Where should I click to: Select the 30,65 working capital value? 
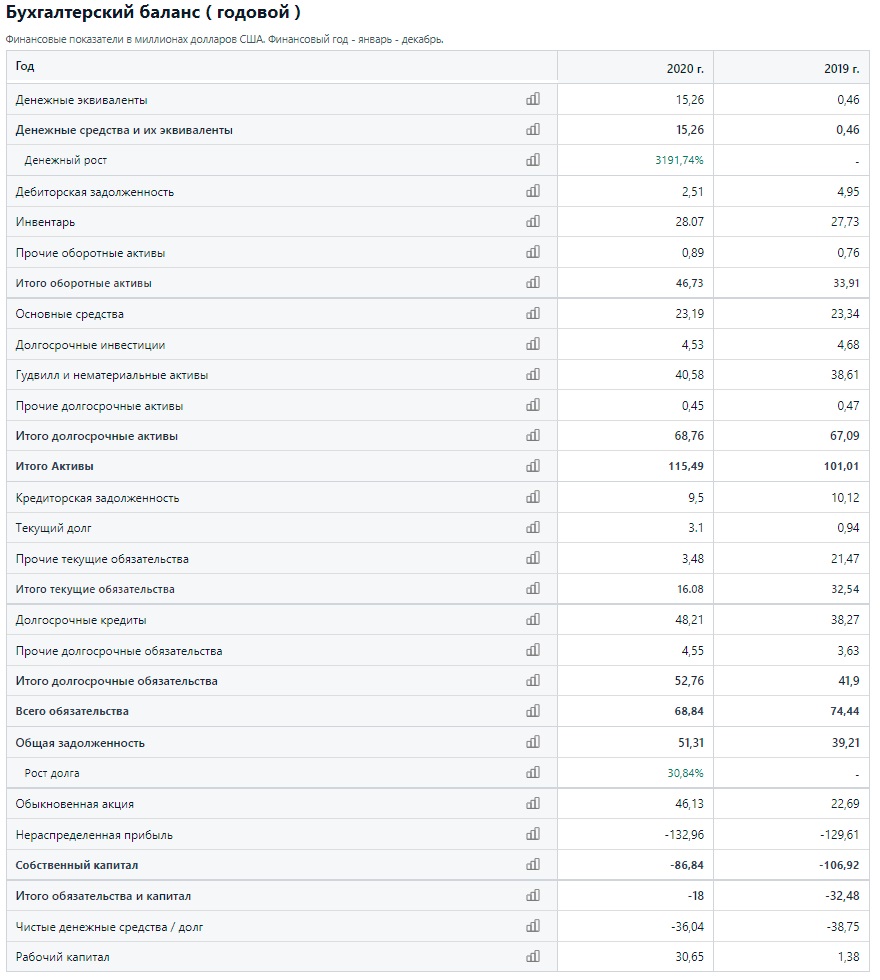689,957
